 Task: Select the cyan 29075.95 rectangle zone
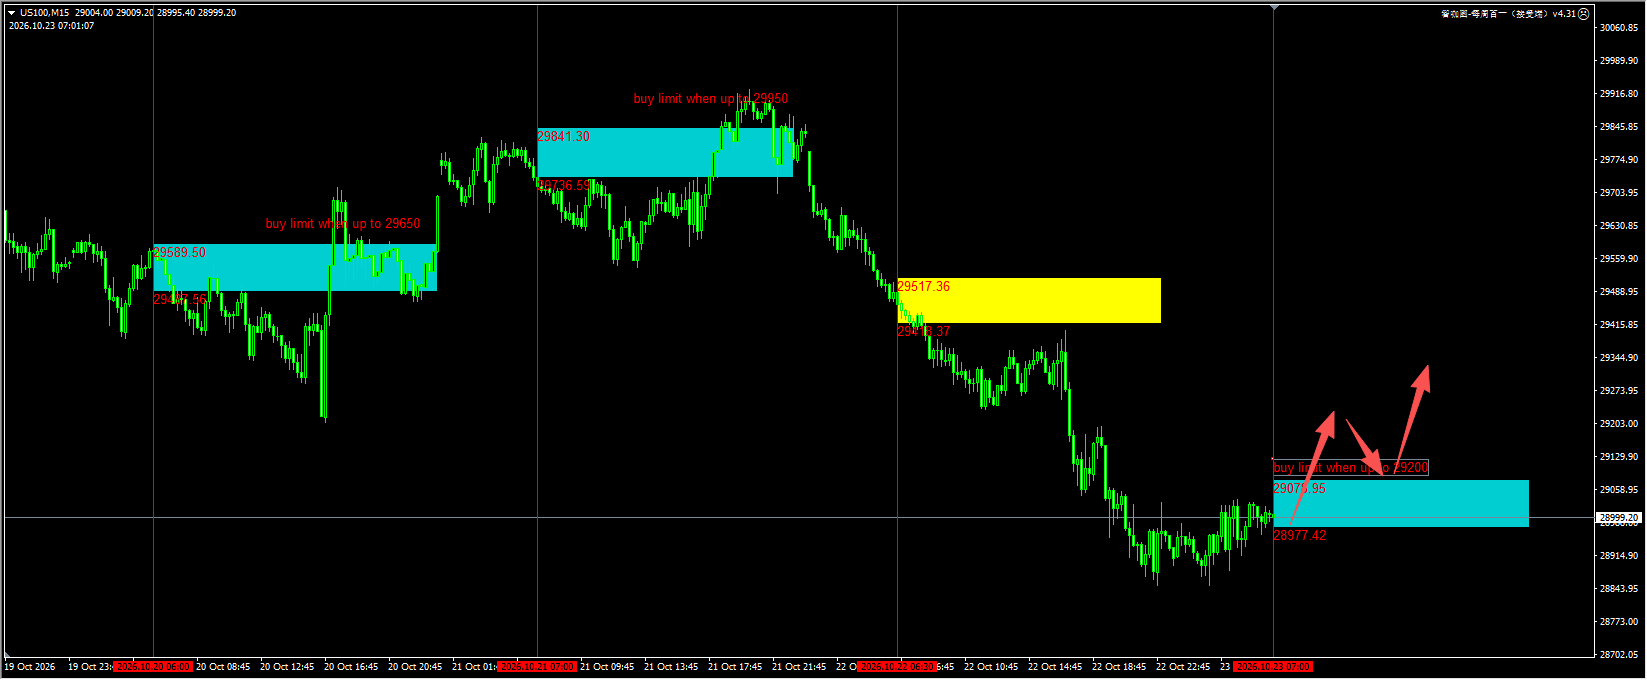[x=1401, y=503]
